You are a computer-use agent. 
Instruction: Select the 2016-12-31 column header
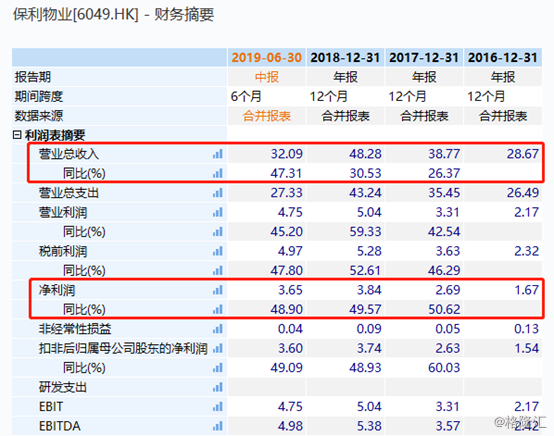503,58
